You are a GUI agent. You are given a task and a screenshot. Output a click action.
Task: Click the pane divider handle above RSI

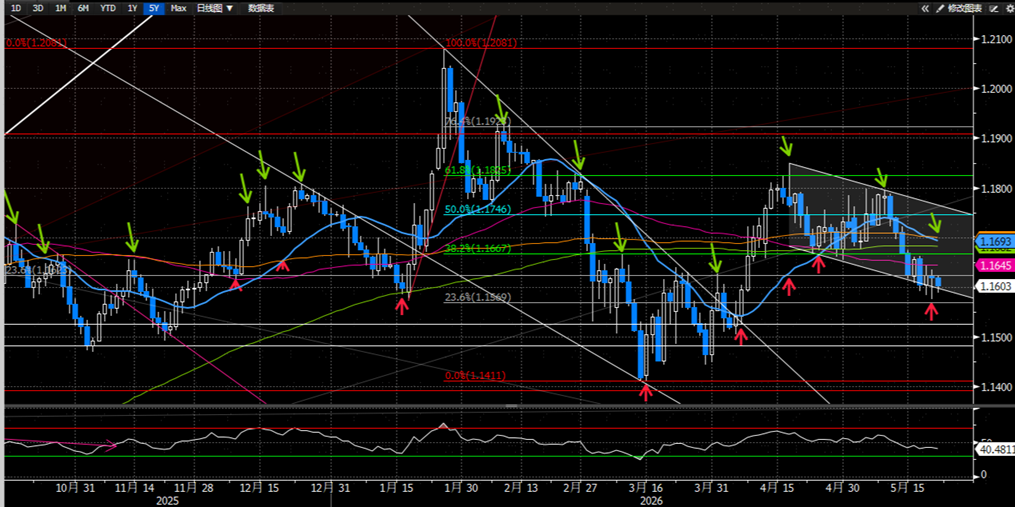point(511,406)
